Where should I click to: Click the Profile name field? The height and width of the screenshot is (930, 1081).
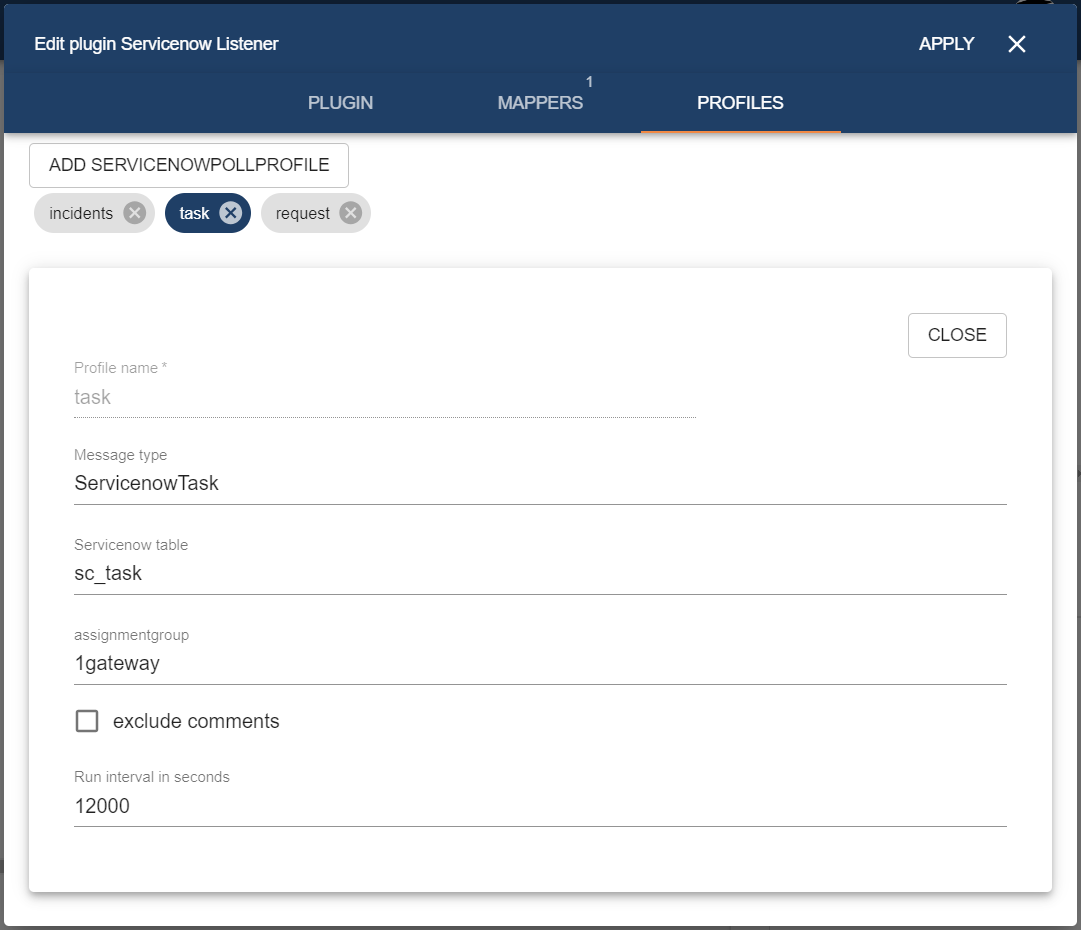point(384,398)
